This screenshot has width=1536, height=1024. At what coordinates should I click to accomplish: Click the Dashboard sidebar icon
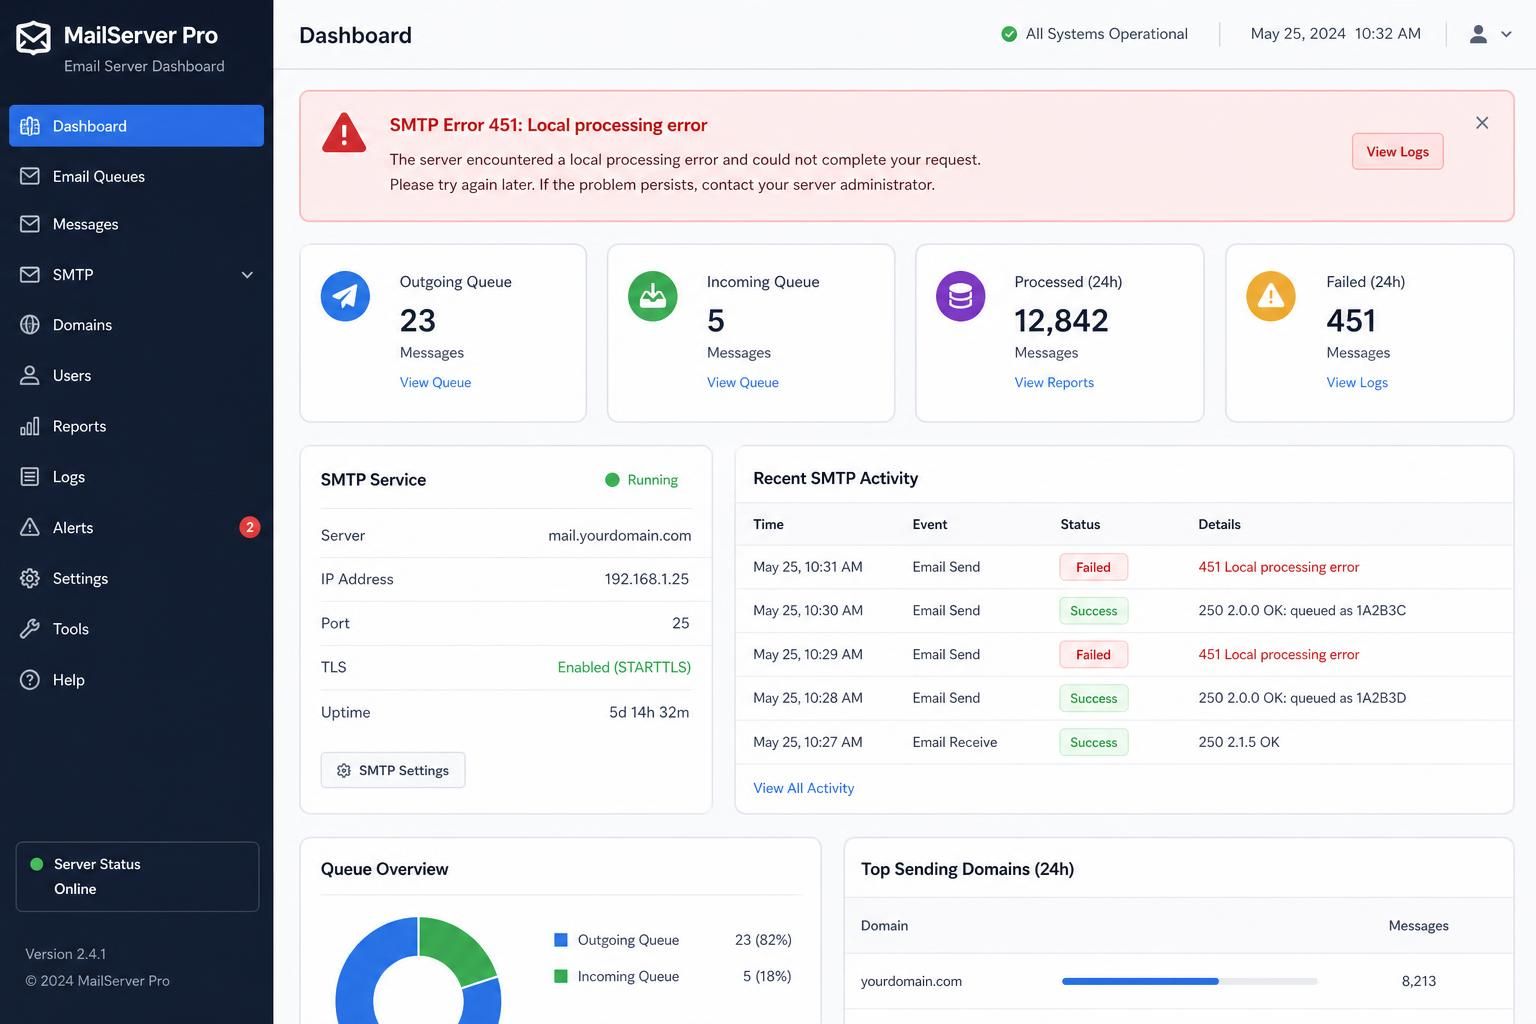click(30, 126)
